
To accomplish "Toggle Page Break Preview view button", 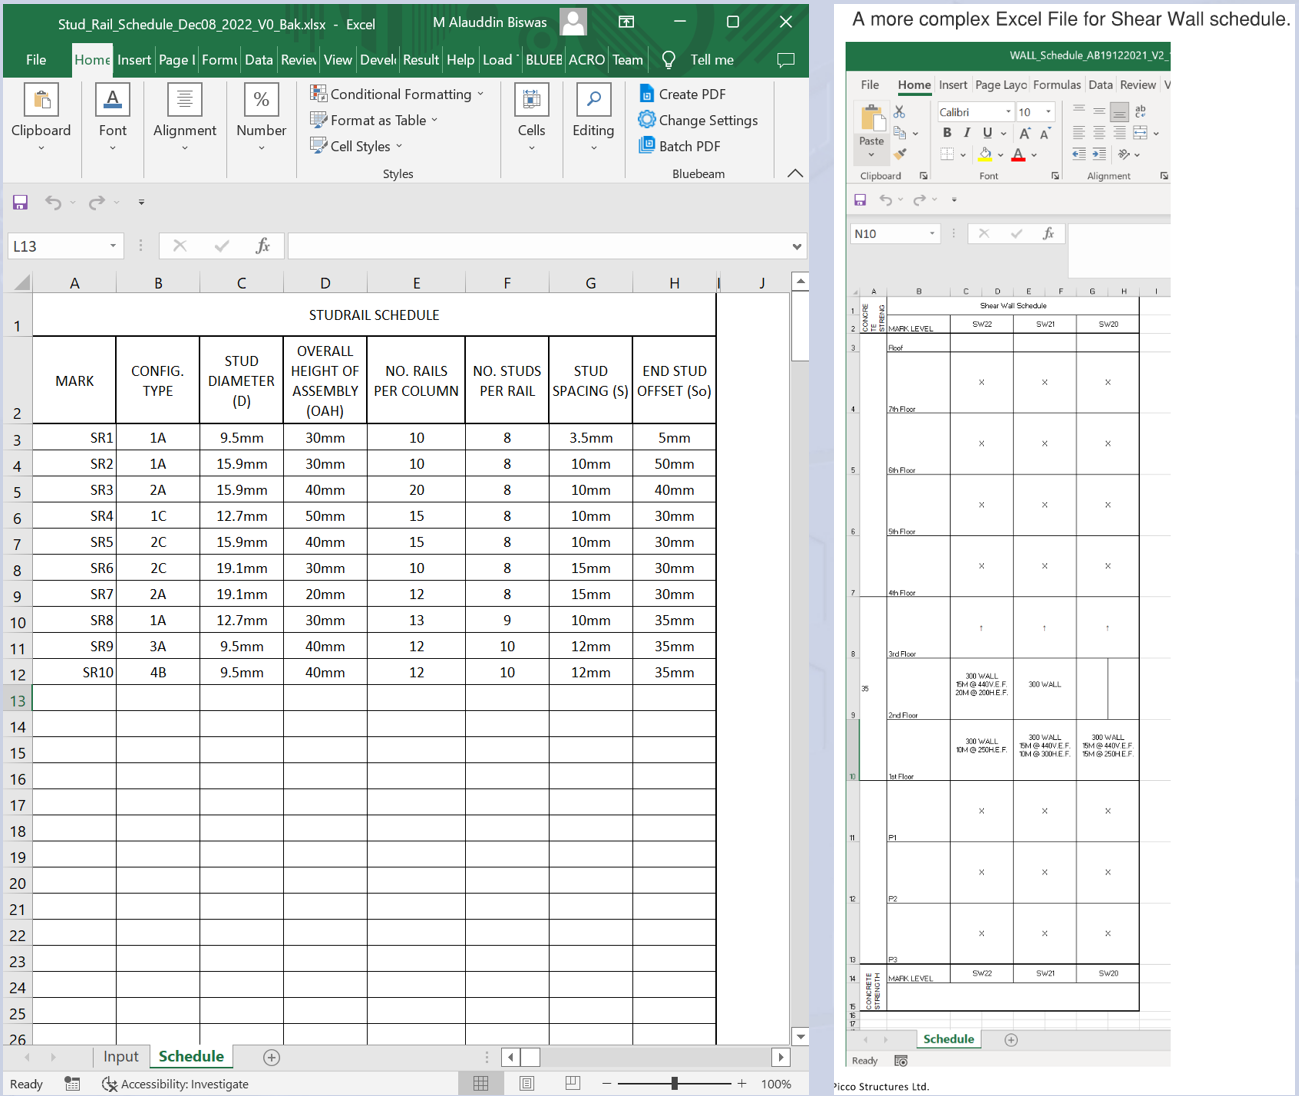I will point(573,1084).
